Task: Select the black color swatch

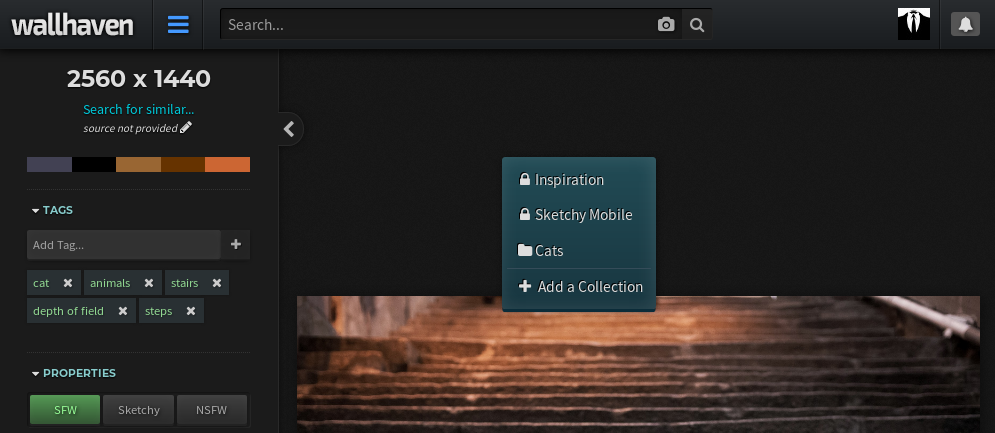Action: 94,164
